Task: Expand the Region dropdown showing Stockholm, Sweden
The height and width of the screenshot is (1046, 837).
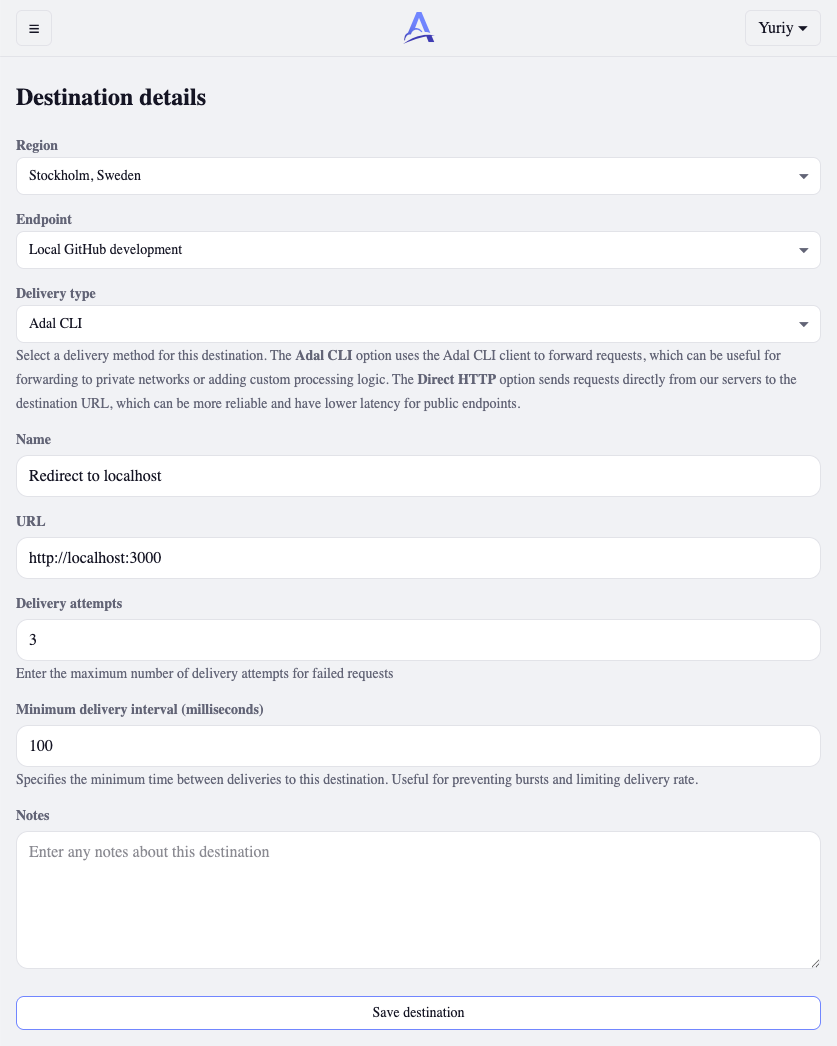Action: click(x=418, y=176)
